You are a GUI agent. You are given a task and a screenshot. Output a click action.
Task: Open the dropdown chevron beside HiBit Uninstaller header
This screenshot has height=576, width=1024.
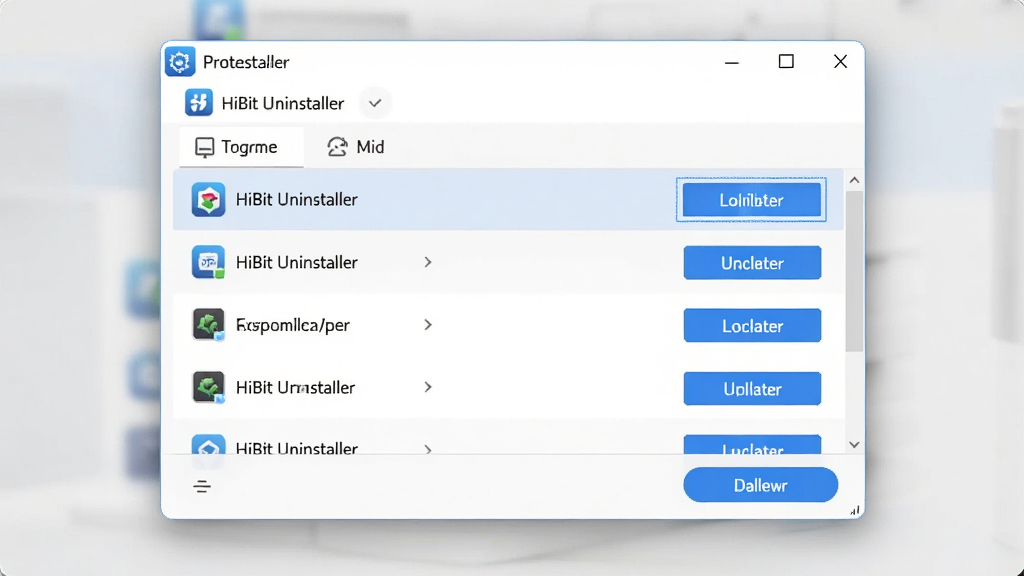pos(375,103)
